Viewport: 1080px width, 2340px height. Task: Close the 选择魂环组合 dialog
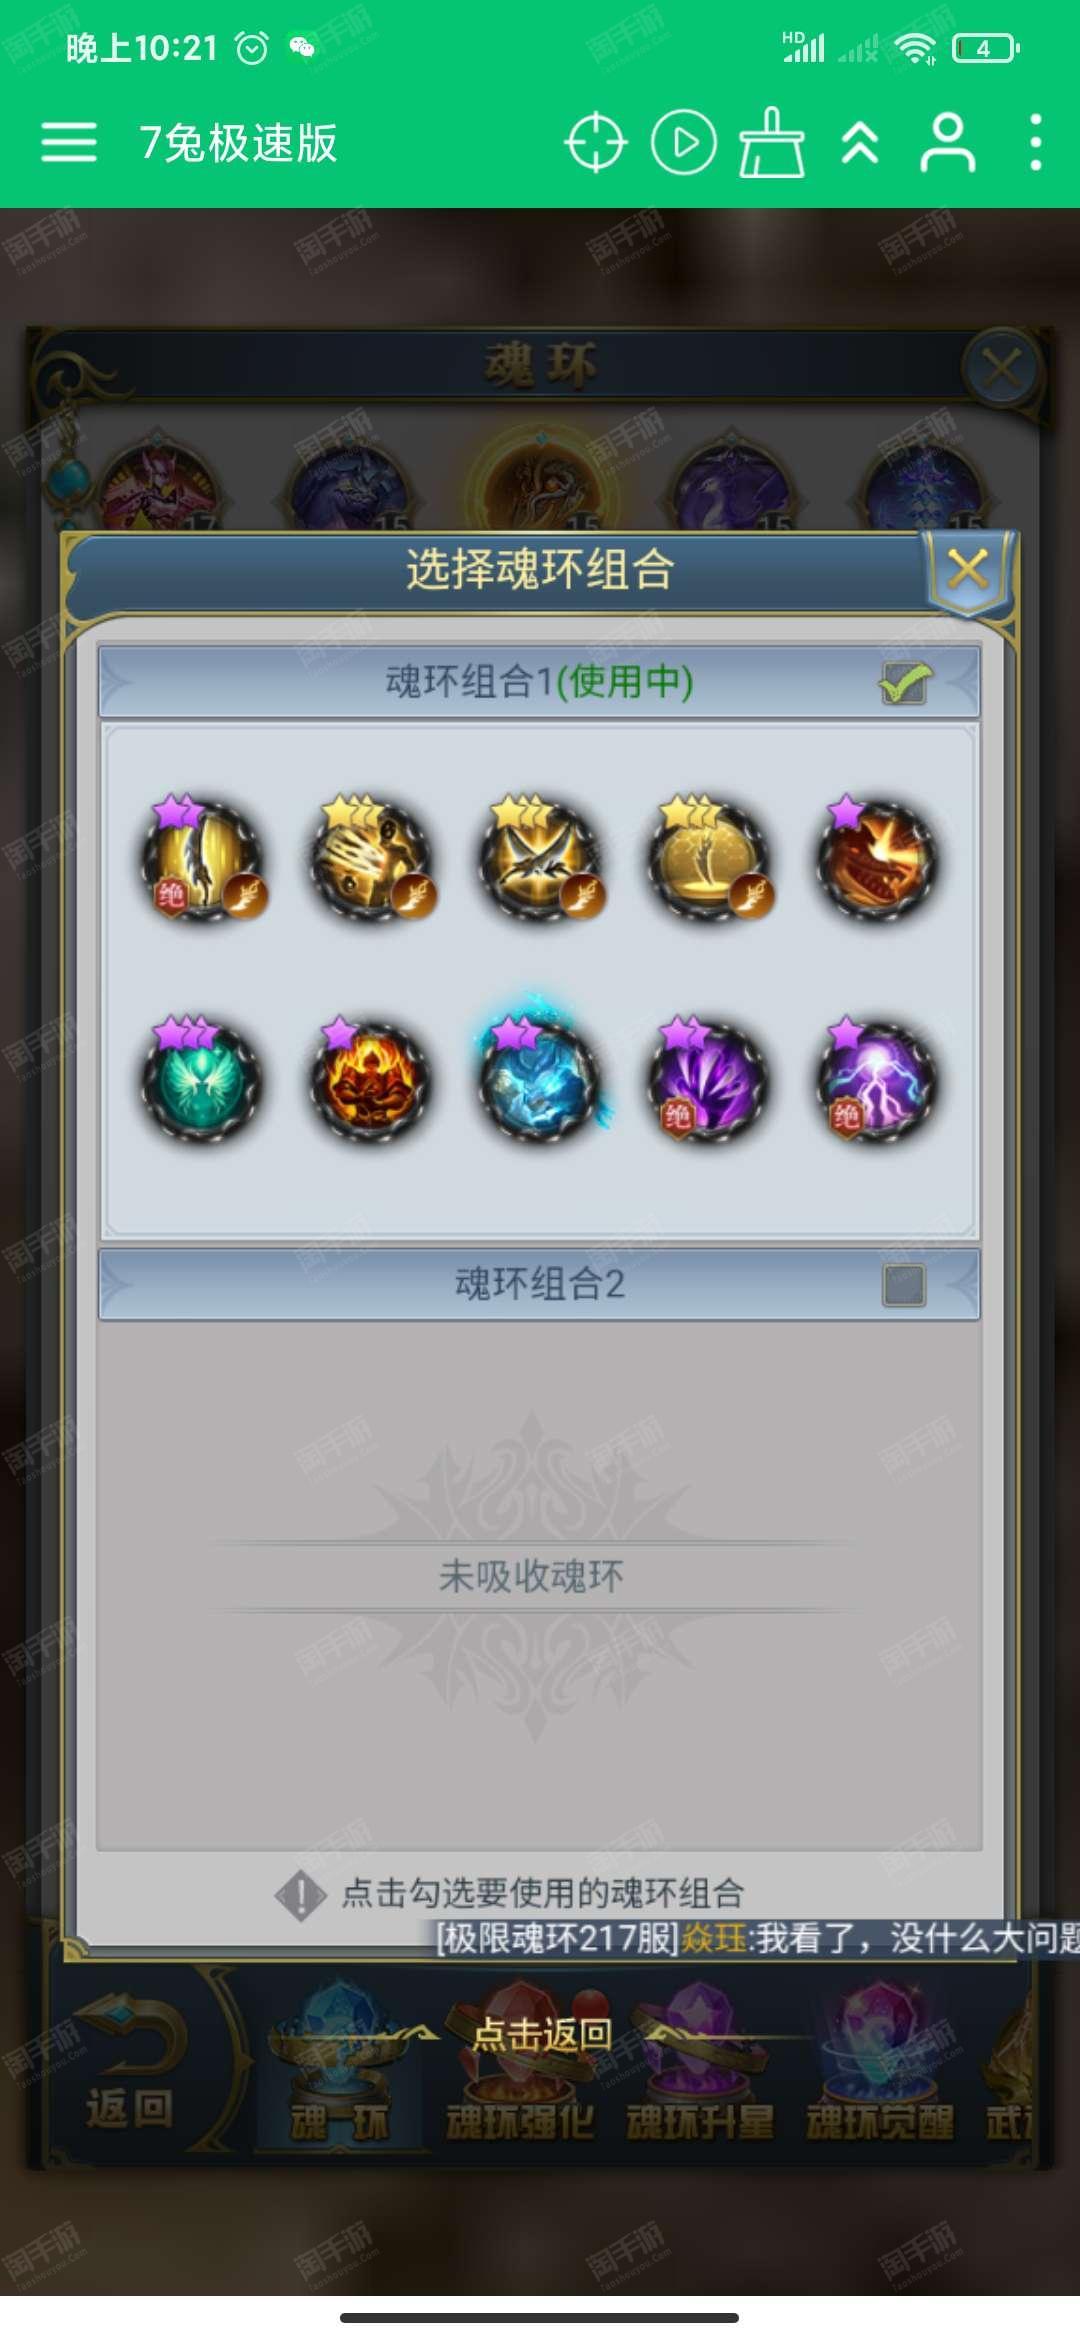click(968, 571)
